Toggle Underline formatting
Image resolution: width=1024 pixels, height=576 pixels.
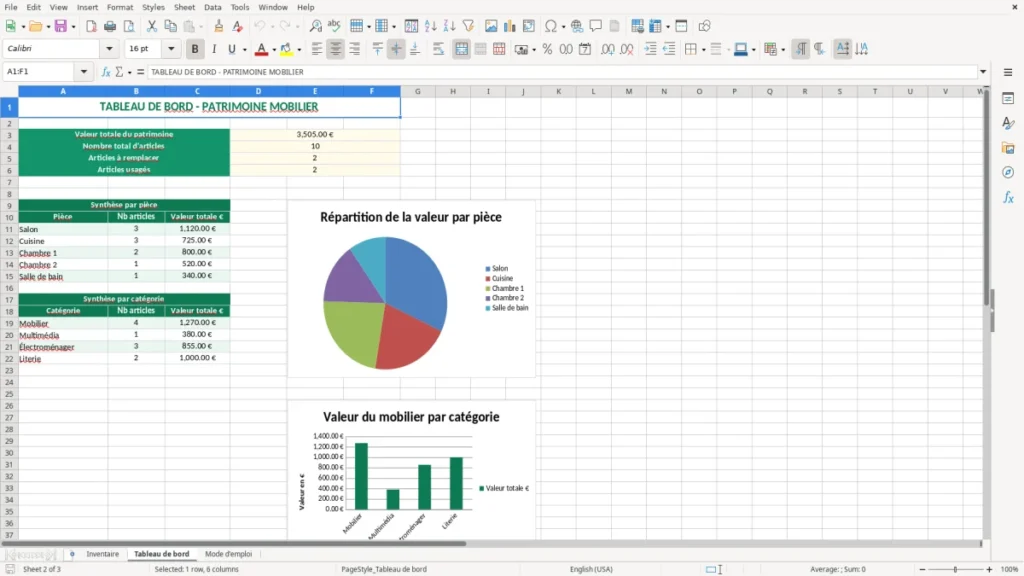(232, 49)
